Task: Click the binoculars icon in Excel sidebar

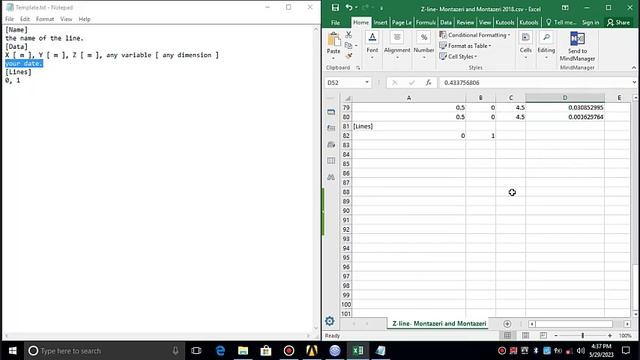Action: (331, 177)
